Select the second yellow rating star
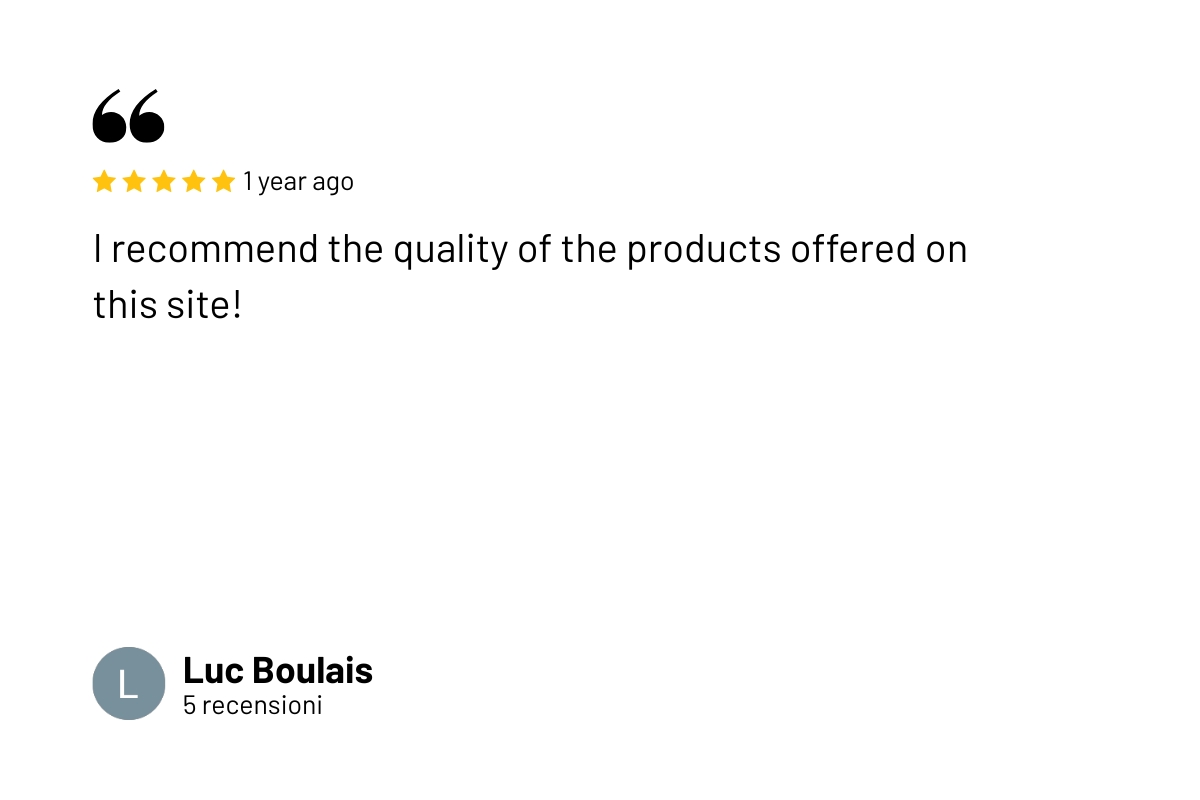 134,181
